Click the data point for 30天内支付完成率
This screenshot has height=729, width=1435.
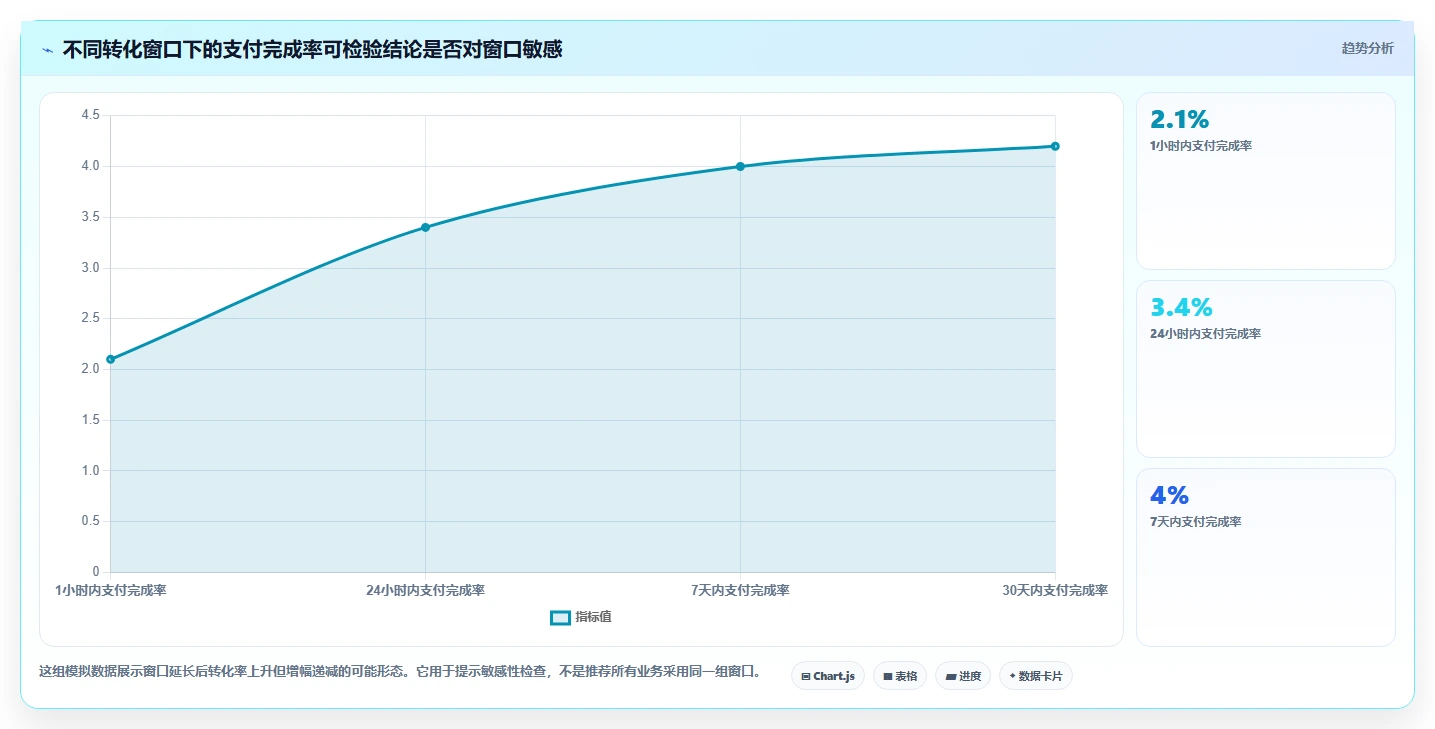(x=1055, y=146)
